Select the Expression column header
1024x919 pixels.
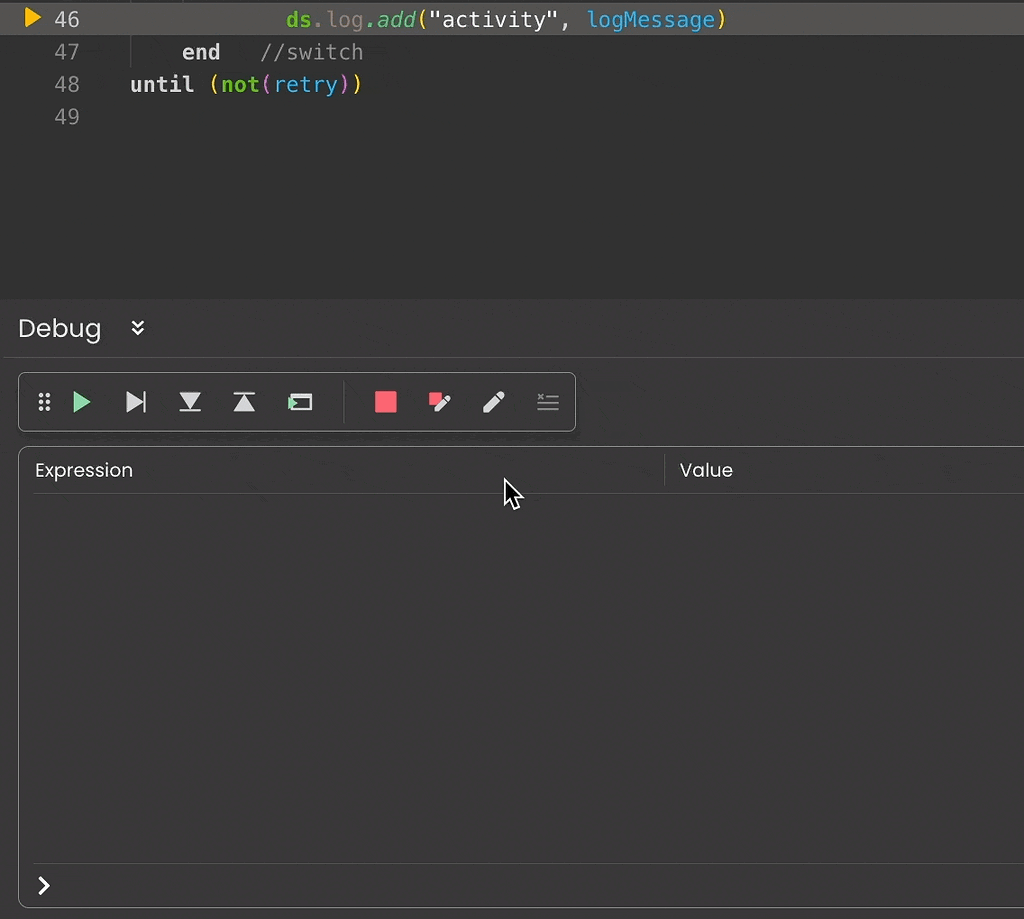coord(84,470)
